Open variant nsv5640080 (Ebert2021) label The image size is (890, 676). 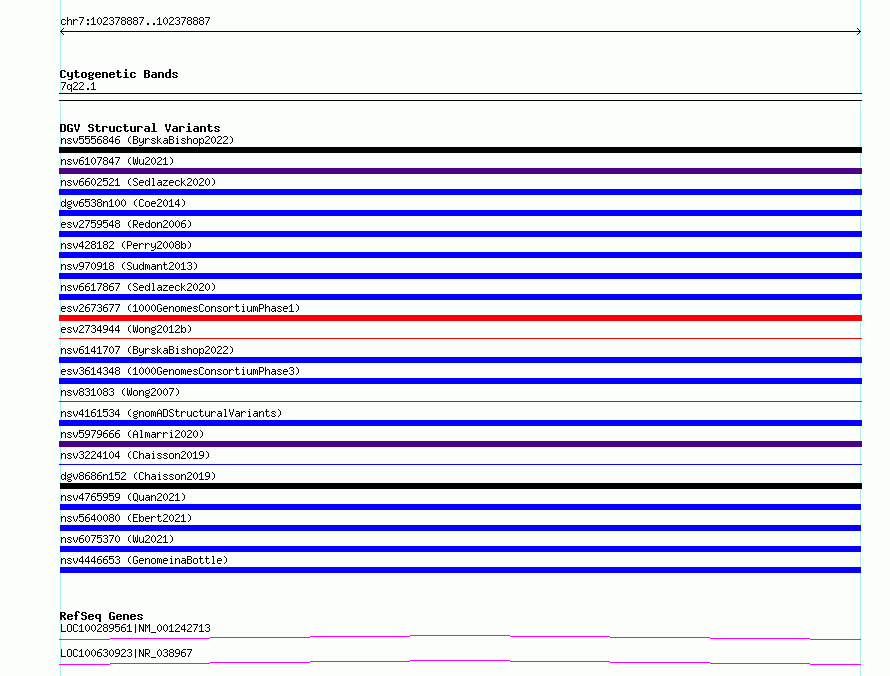click(126, 518)
